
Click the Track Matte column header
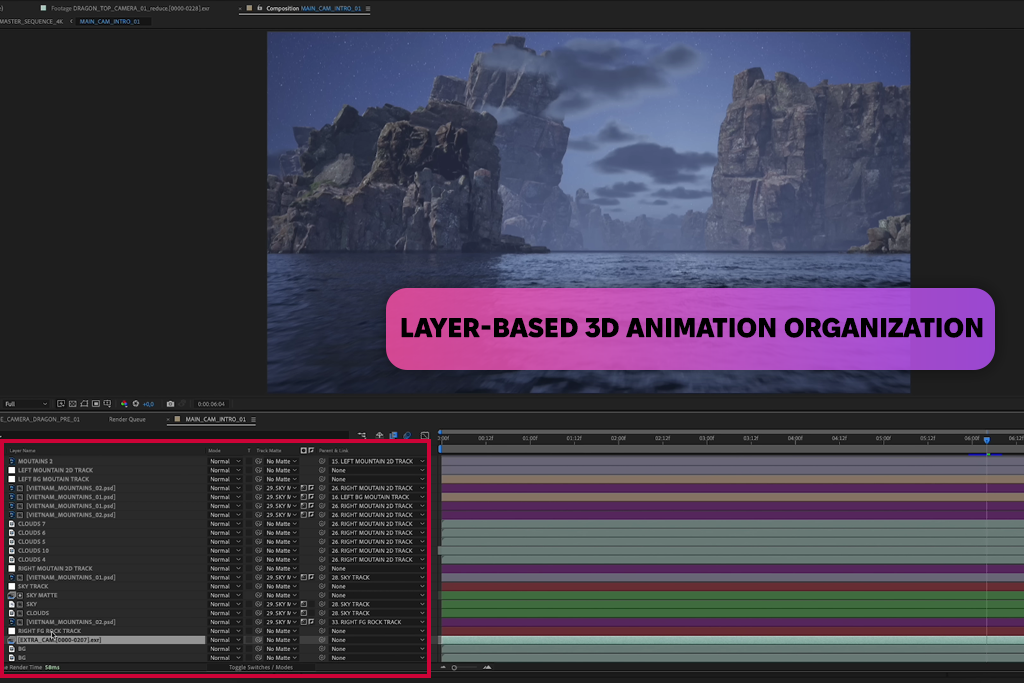269,451
